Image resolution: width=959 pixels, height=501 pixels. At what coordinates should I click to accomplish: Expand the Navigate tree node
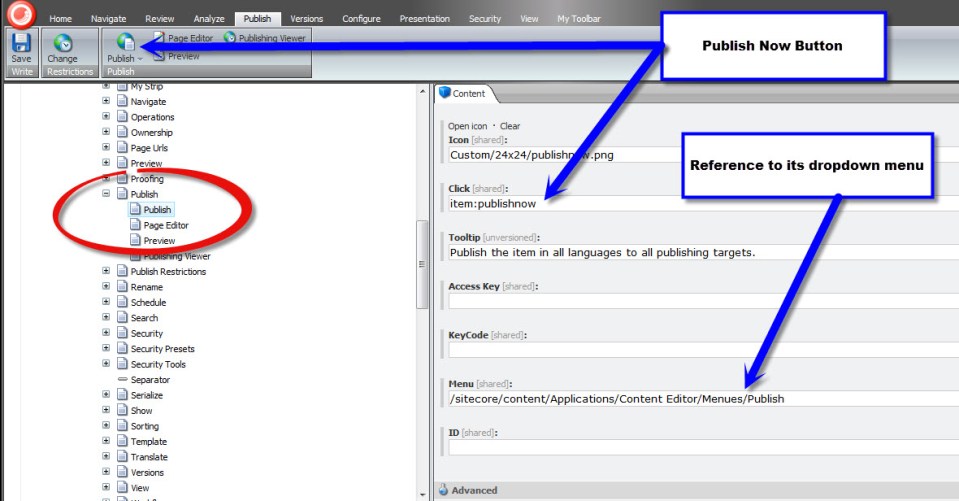tap(106, 100)
